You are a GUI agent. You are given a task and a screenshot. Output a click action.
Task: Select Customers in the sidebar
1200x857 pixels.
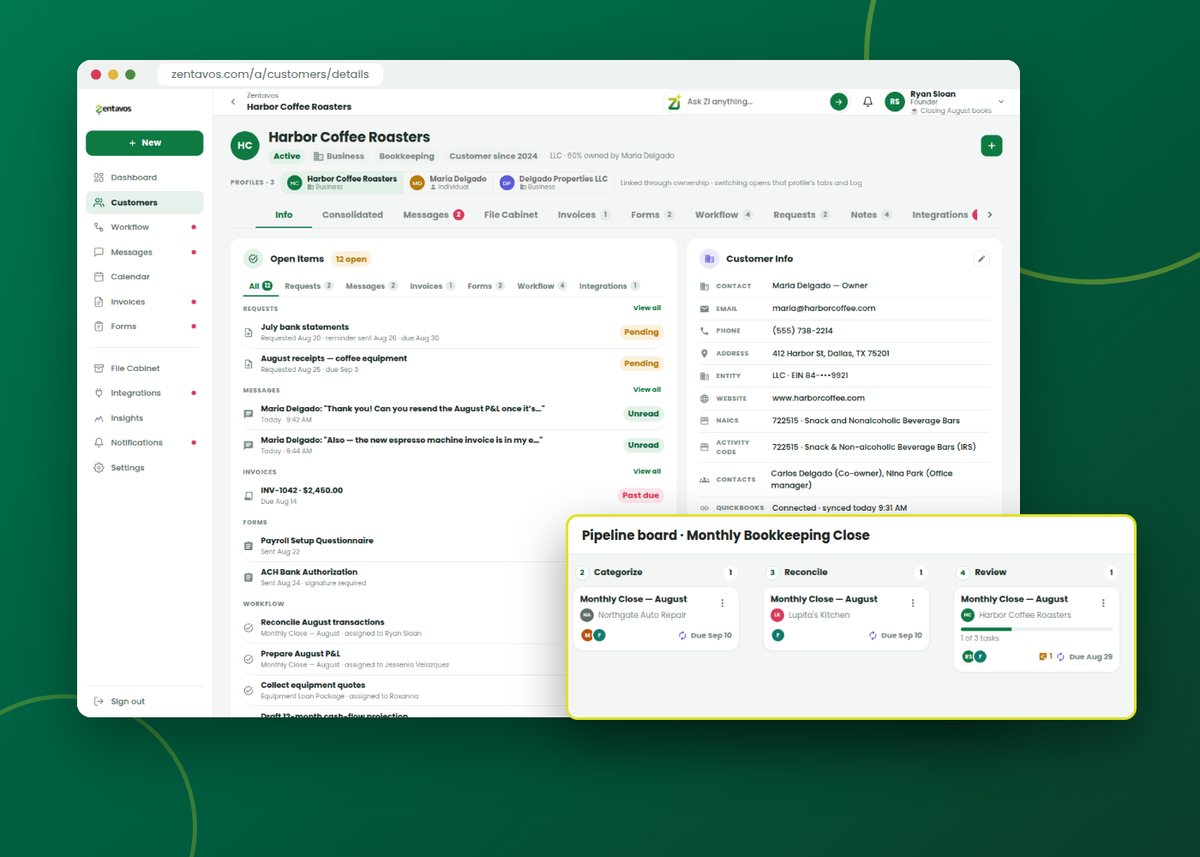144,203
